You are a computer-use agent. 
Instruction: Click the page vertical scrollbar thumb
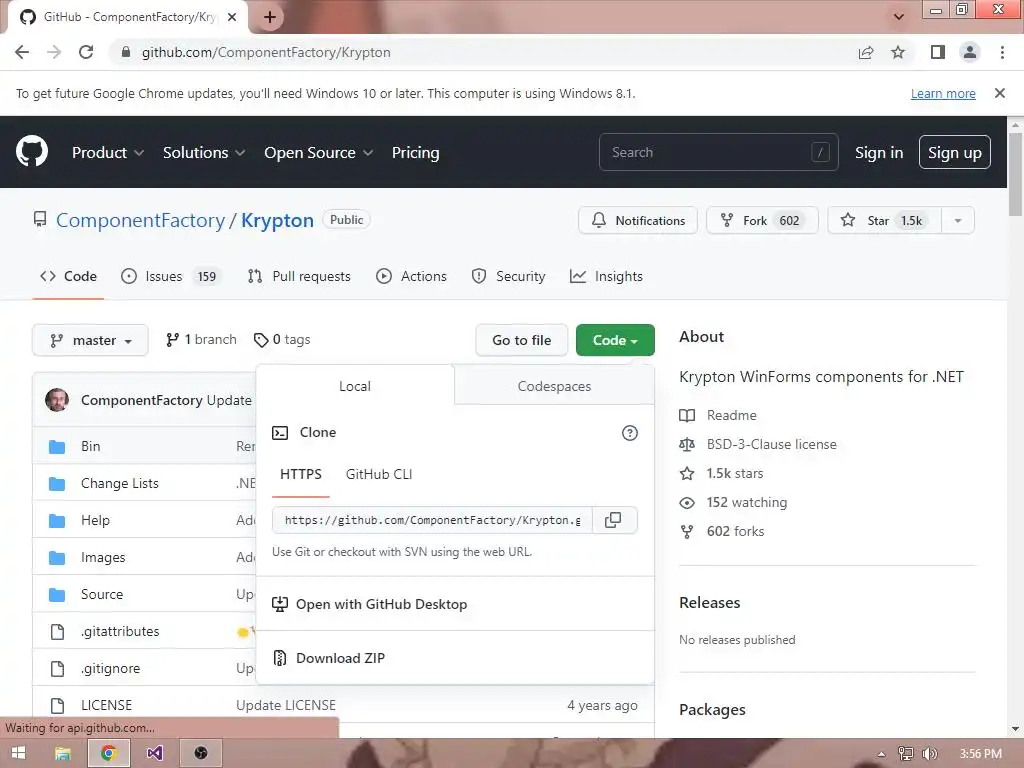point(1015,174)
